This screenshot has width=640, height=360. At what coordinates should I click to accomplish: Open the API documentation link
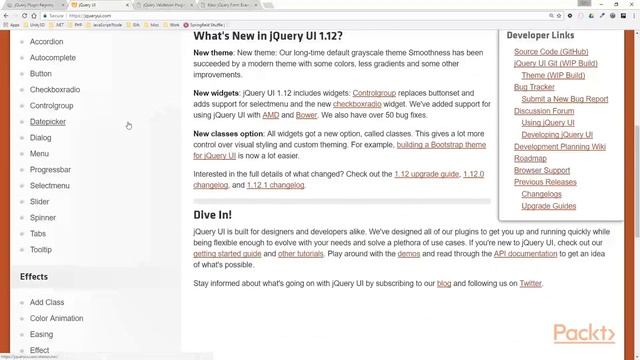[525, 253]
